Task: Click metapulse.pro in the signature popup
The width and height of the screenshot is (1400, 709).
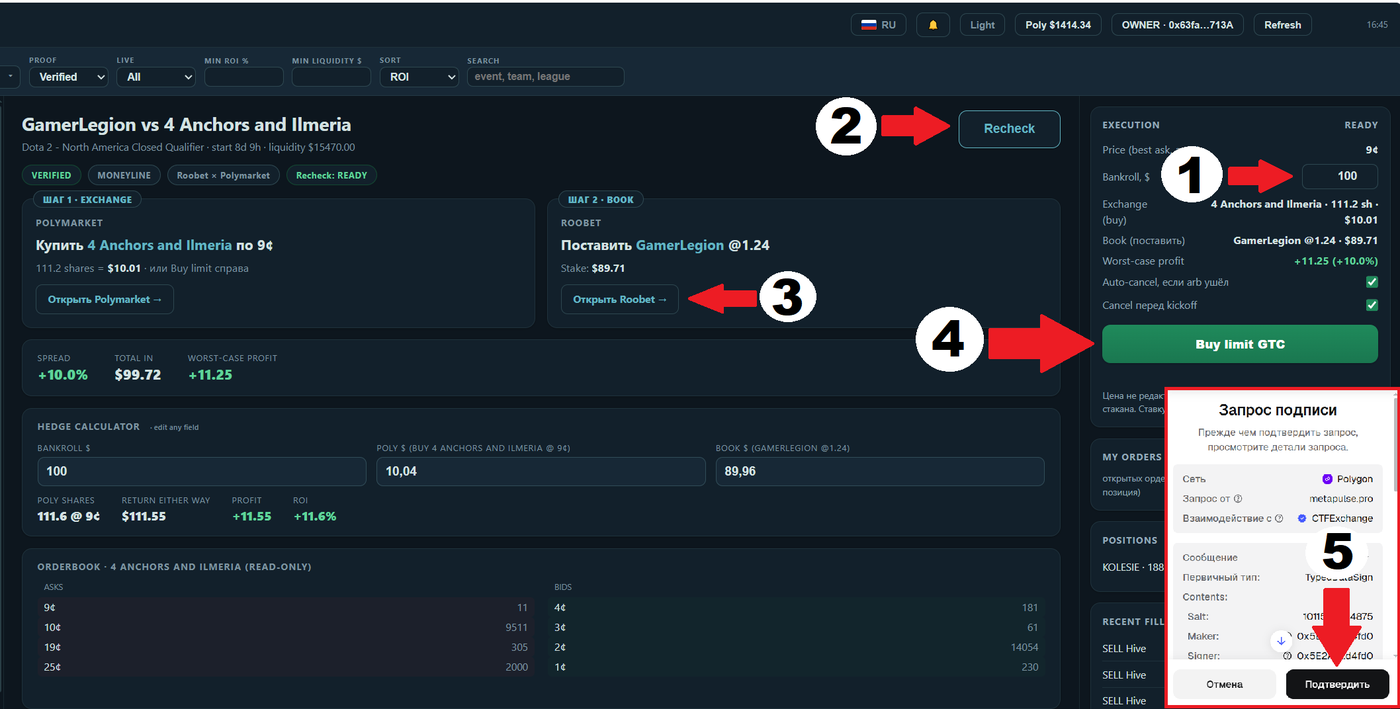Action: pyautogui.click(x=1341, y=498)
